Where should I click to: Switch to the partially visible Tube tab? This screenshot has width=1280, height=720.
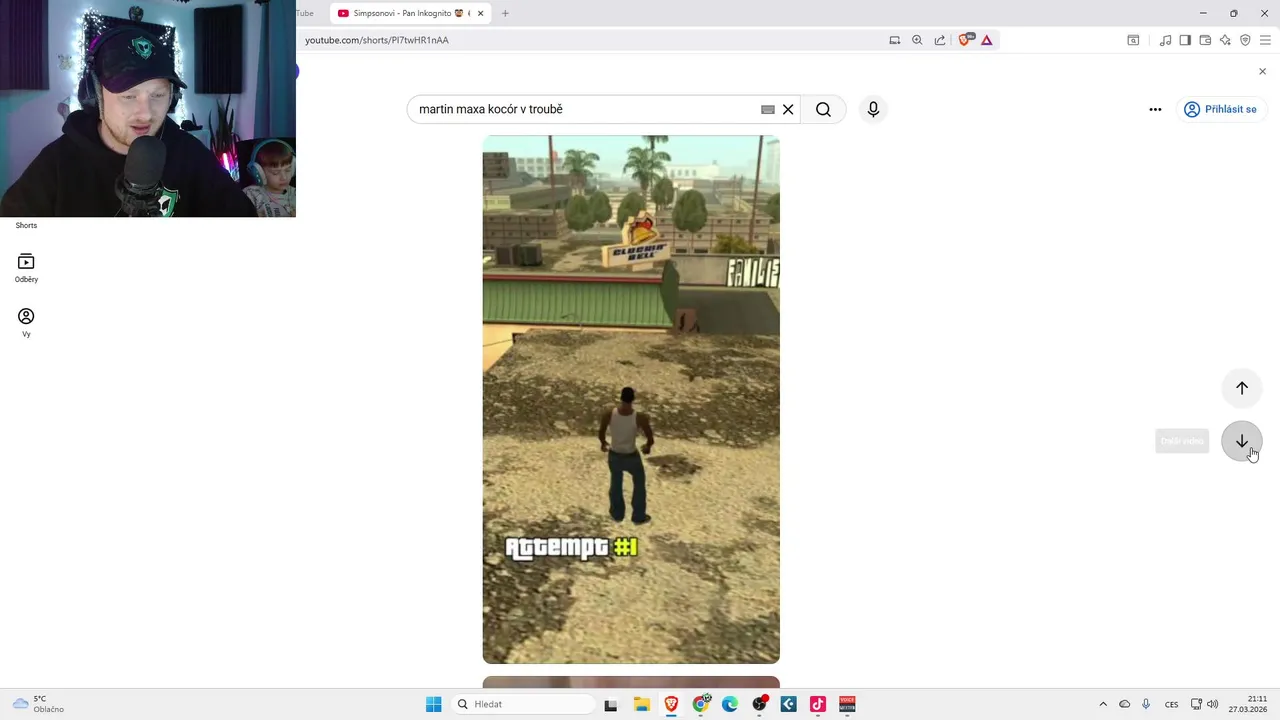tap(305, 13)
